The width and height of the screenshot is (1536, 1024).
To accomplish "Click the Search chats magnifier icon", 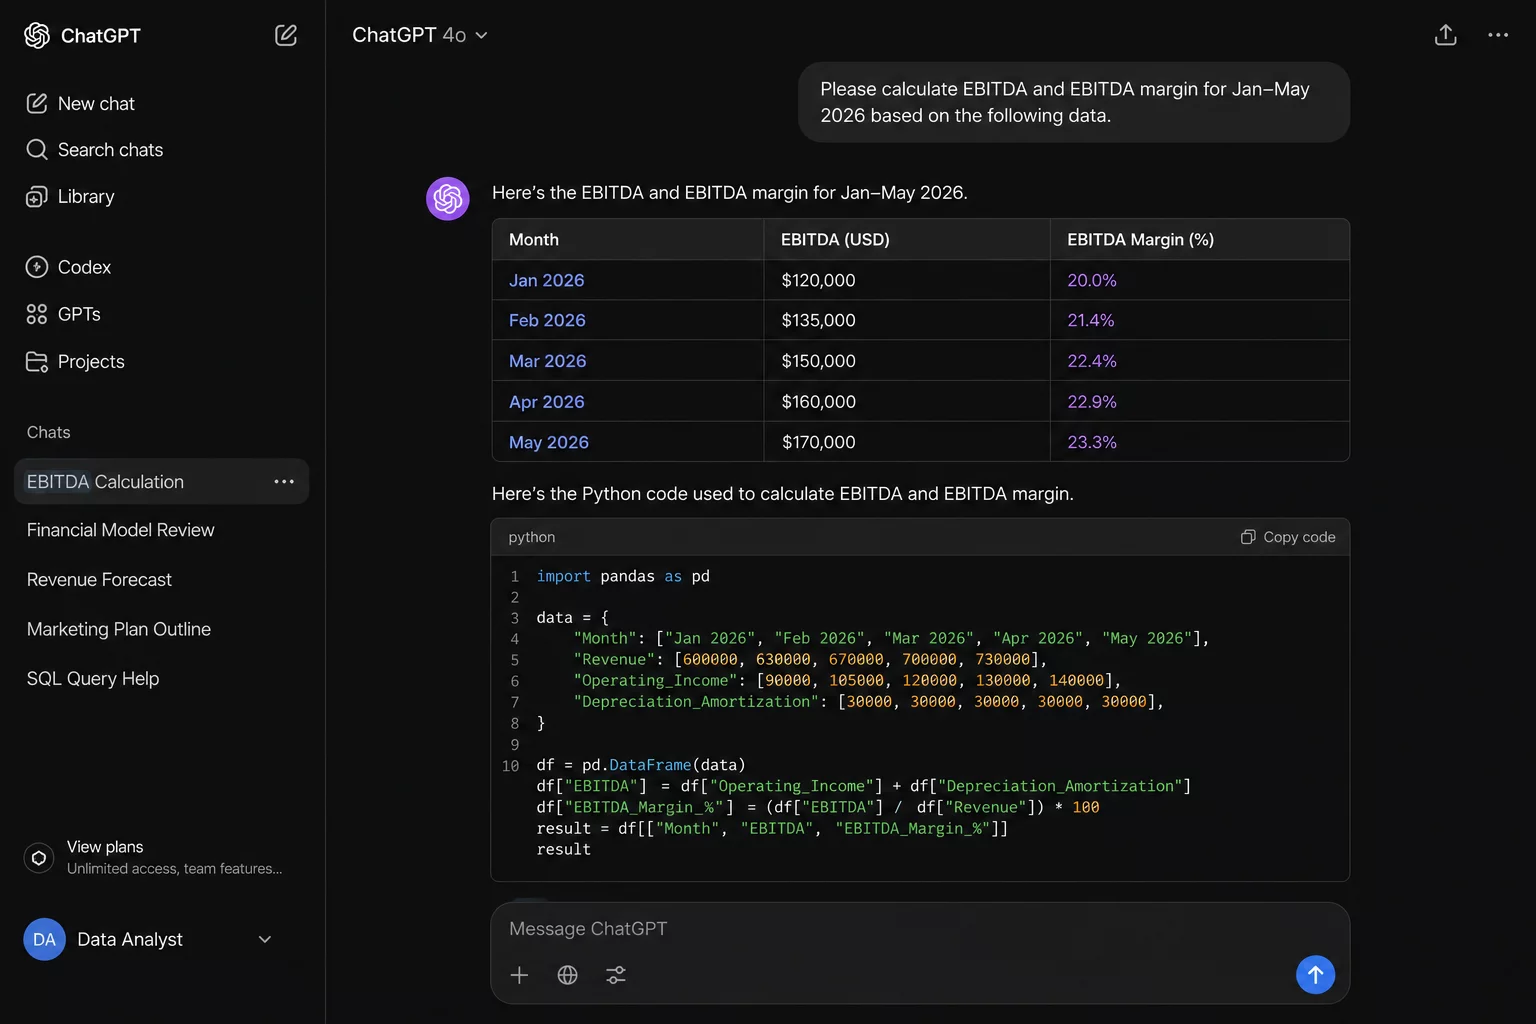I will pyautogui.click(x=37, y=149).
